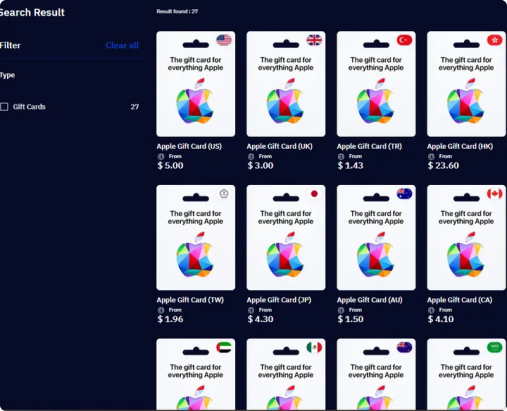Select the Apple Gift Card (JP) title
Viewport: 507px width, 411px height.
click(279, 300)
